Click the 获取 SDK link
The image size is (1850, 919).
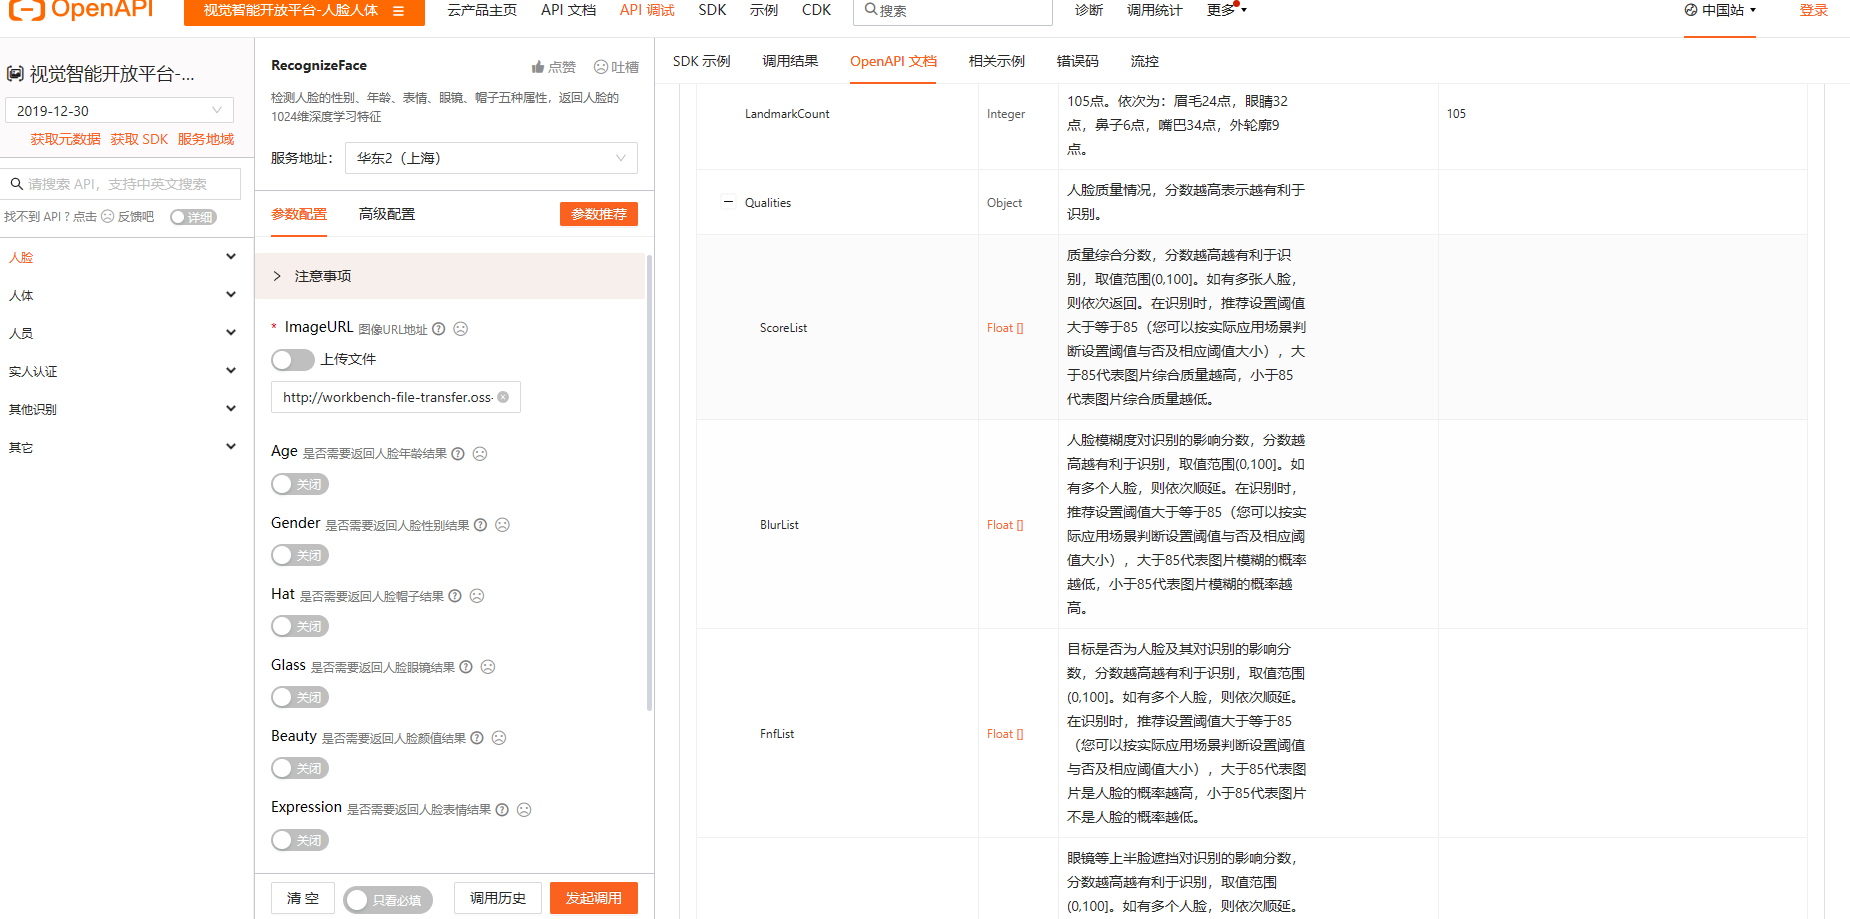tap(139, 139)
